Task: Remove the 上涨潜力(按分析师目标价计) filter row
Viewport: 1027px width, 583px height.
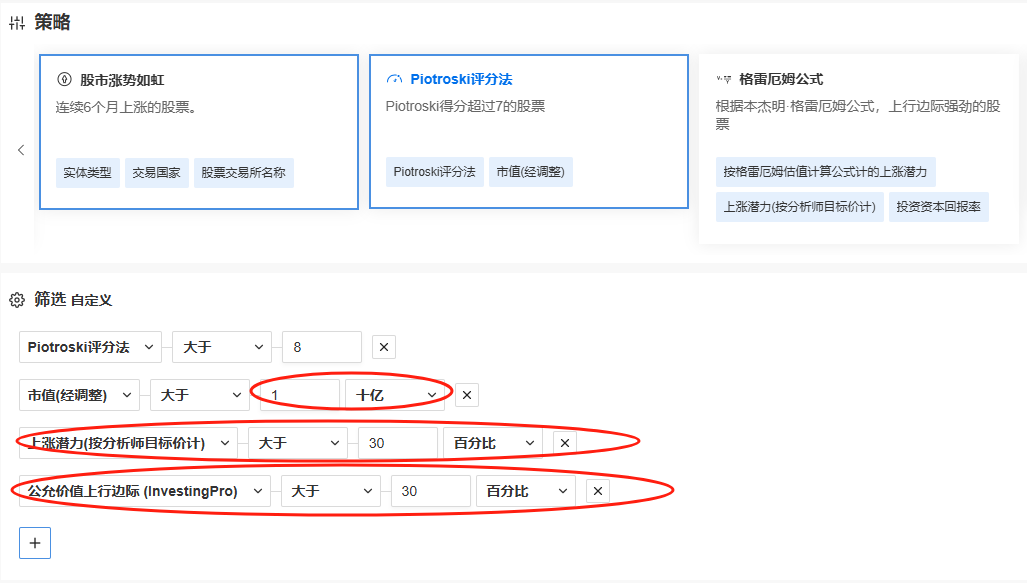Action: [564, 443]
